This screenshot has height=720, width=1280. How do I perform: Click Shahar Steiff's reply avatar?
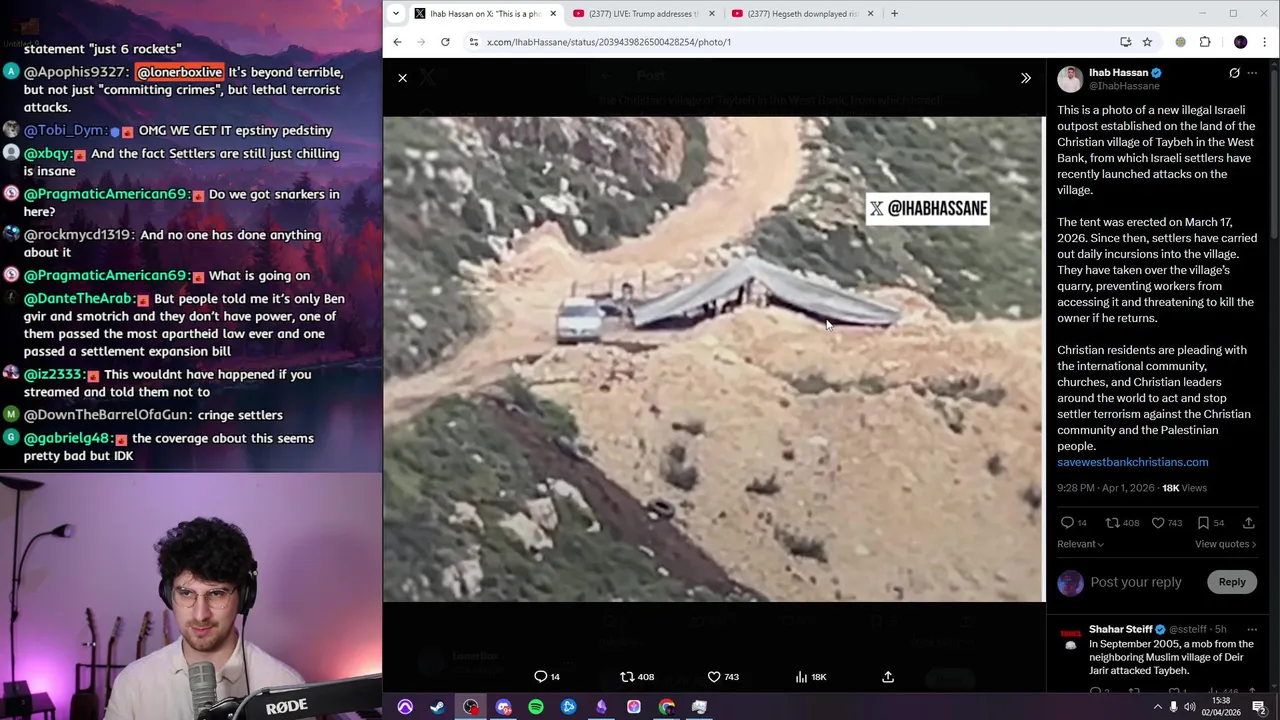pyautogui.click(x=1070, y=640)
